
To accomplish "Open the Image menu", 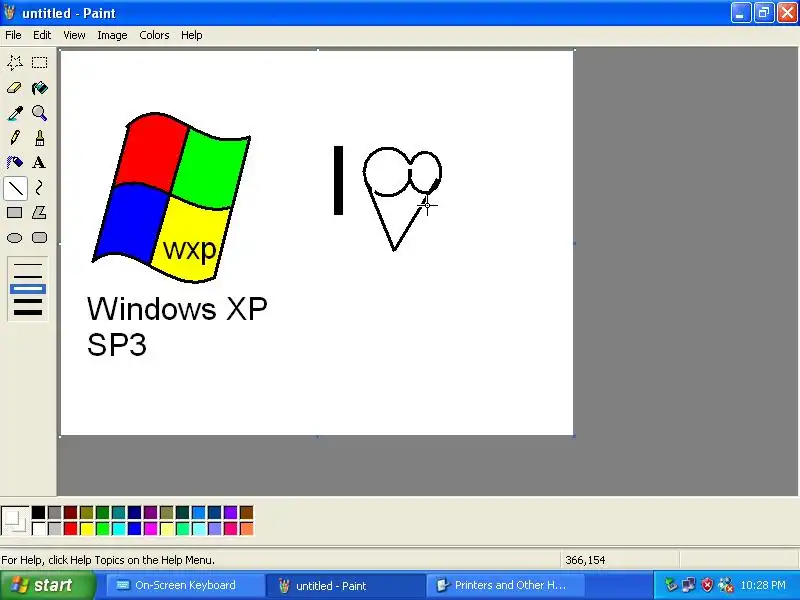I will click(x=112, y=35).
